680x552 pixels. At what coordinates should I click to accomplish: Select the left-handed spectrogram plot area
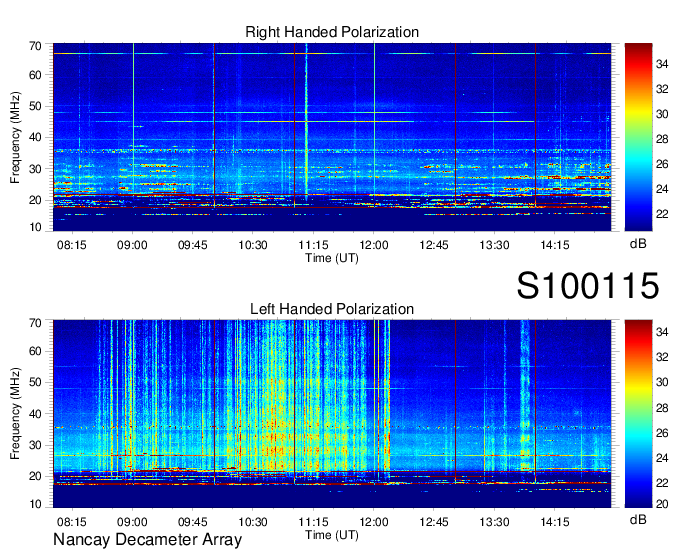coord(332,414)
